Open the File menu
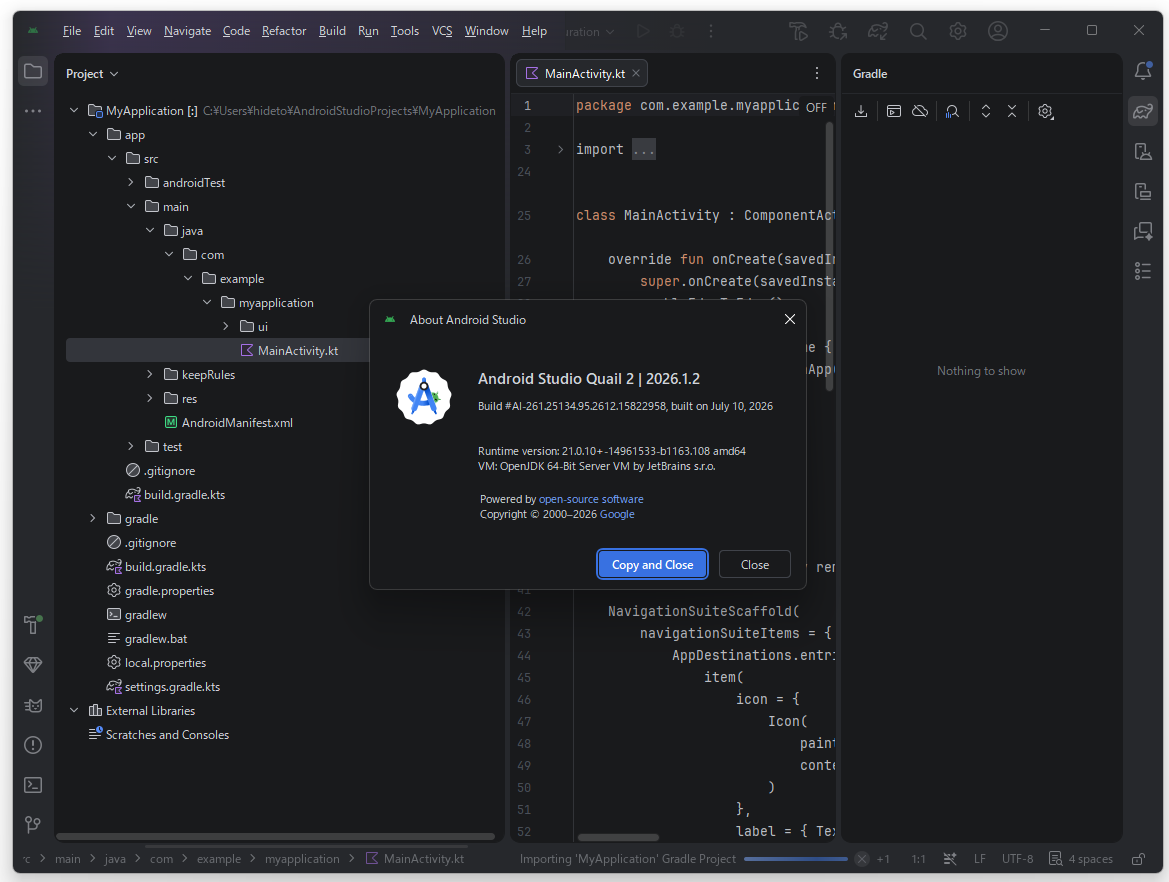1169x882 pixels. tap(72, 31)
